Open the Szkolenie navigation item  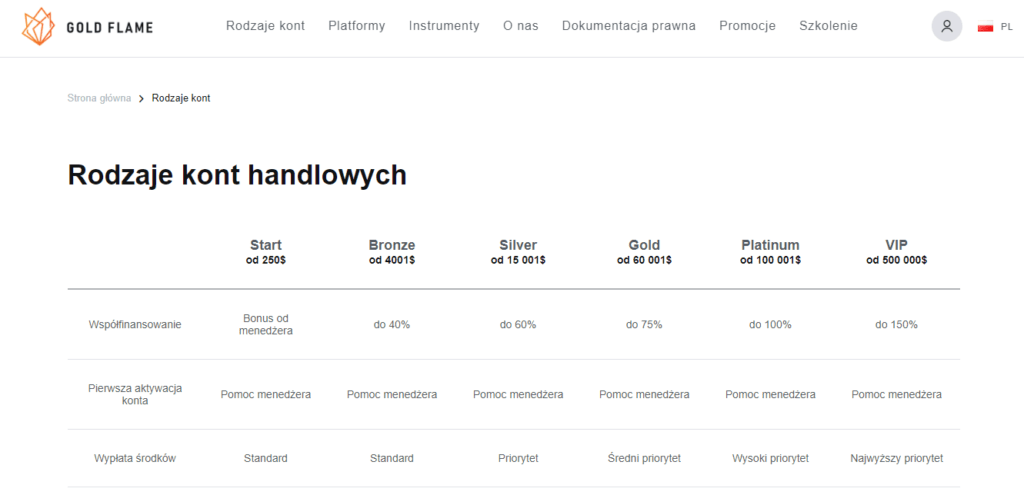pyautogui.click(x=828, y=26)
